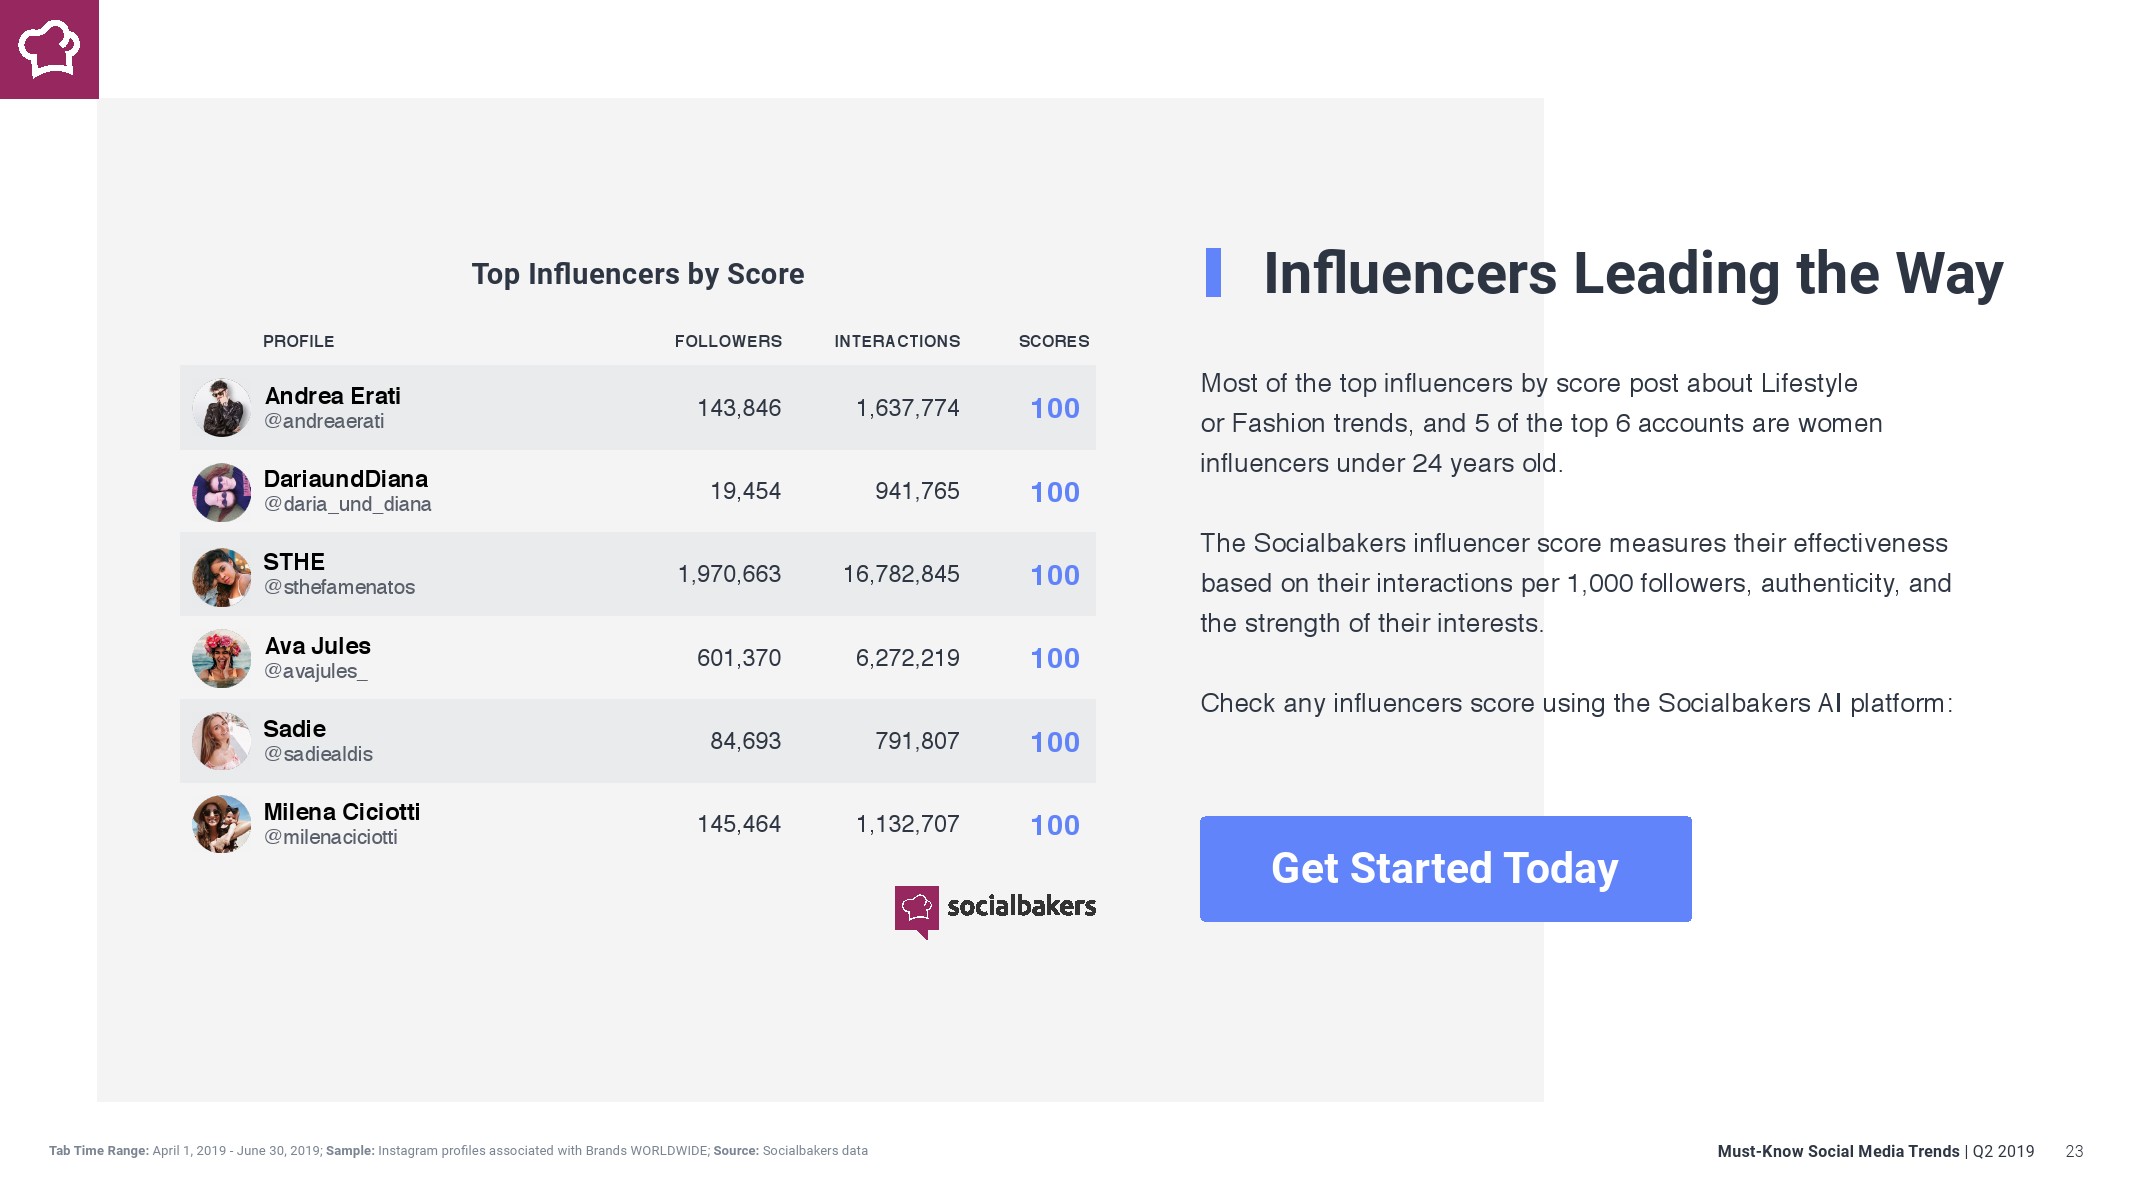Open the @andreaerati handle

click(x=324, y=422)
